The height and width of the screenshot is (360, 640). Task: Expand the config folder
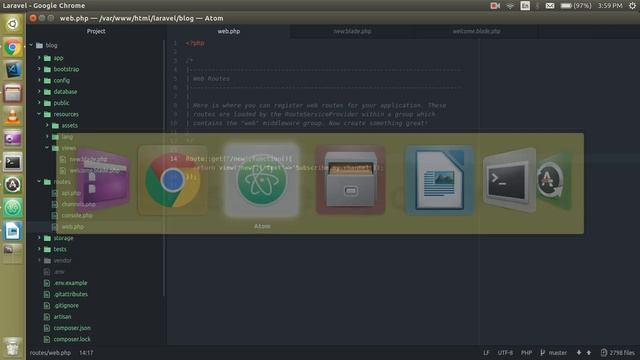(39, 80)
